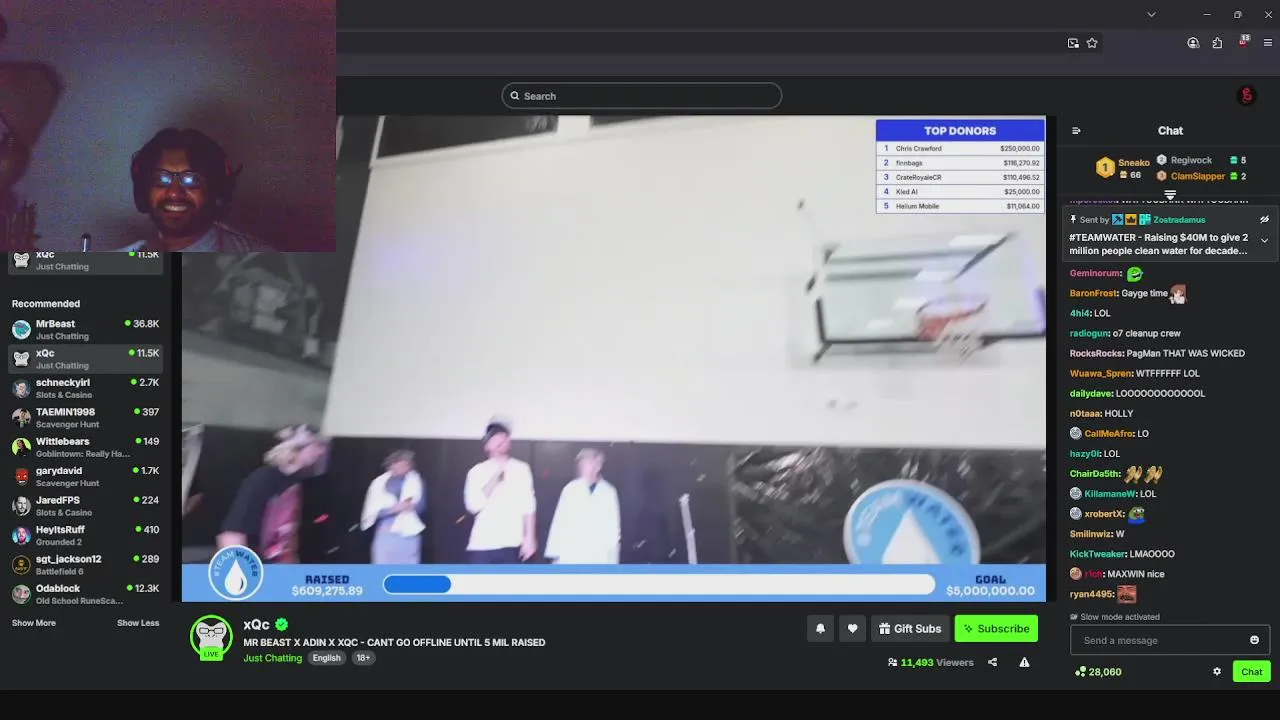This screenshot has height=720, width=1280.
Task: Click xQc's live channel avatar
Action: coord(211,637)
